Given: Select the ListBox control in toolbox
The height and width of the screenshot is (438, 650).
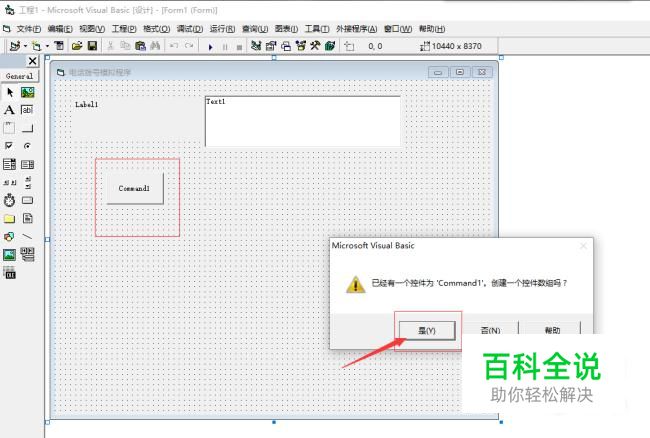Looking at the screenshot, I should tap(28, 165).
